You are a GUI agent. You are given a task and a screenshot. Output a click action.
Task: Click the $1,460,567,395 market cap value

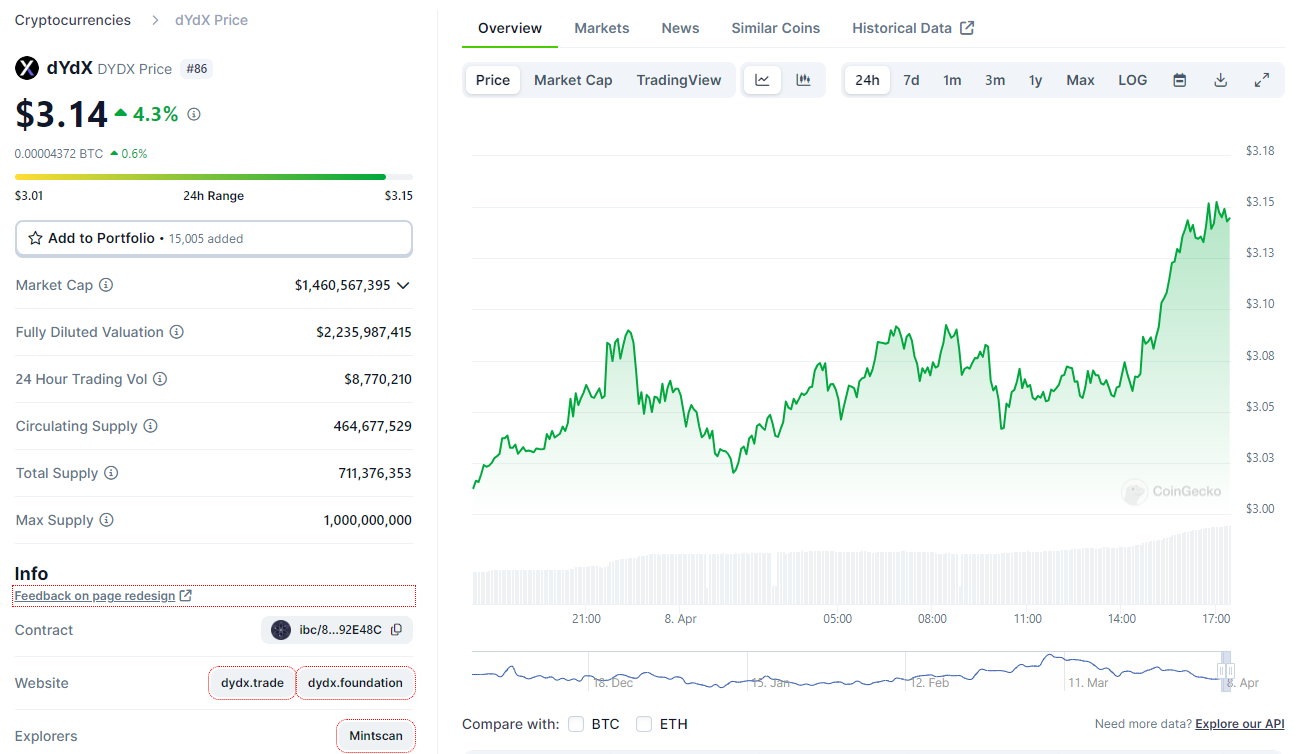(342, 285)
